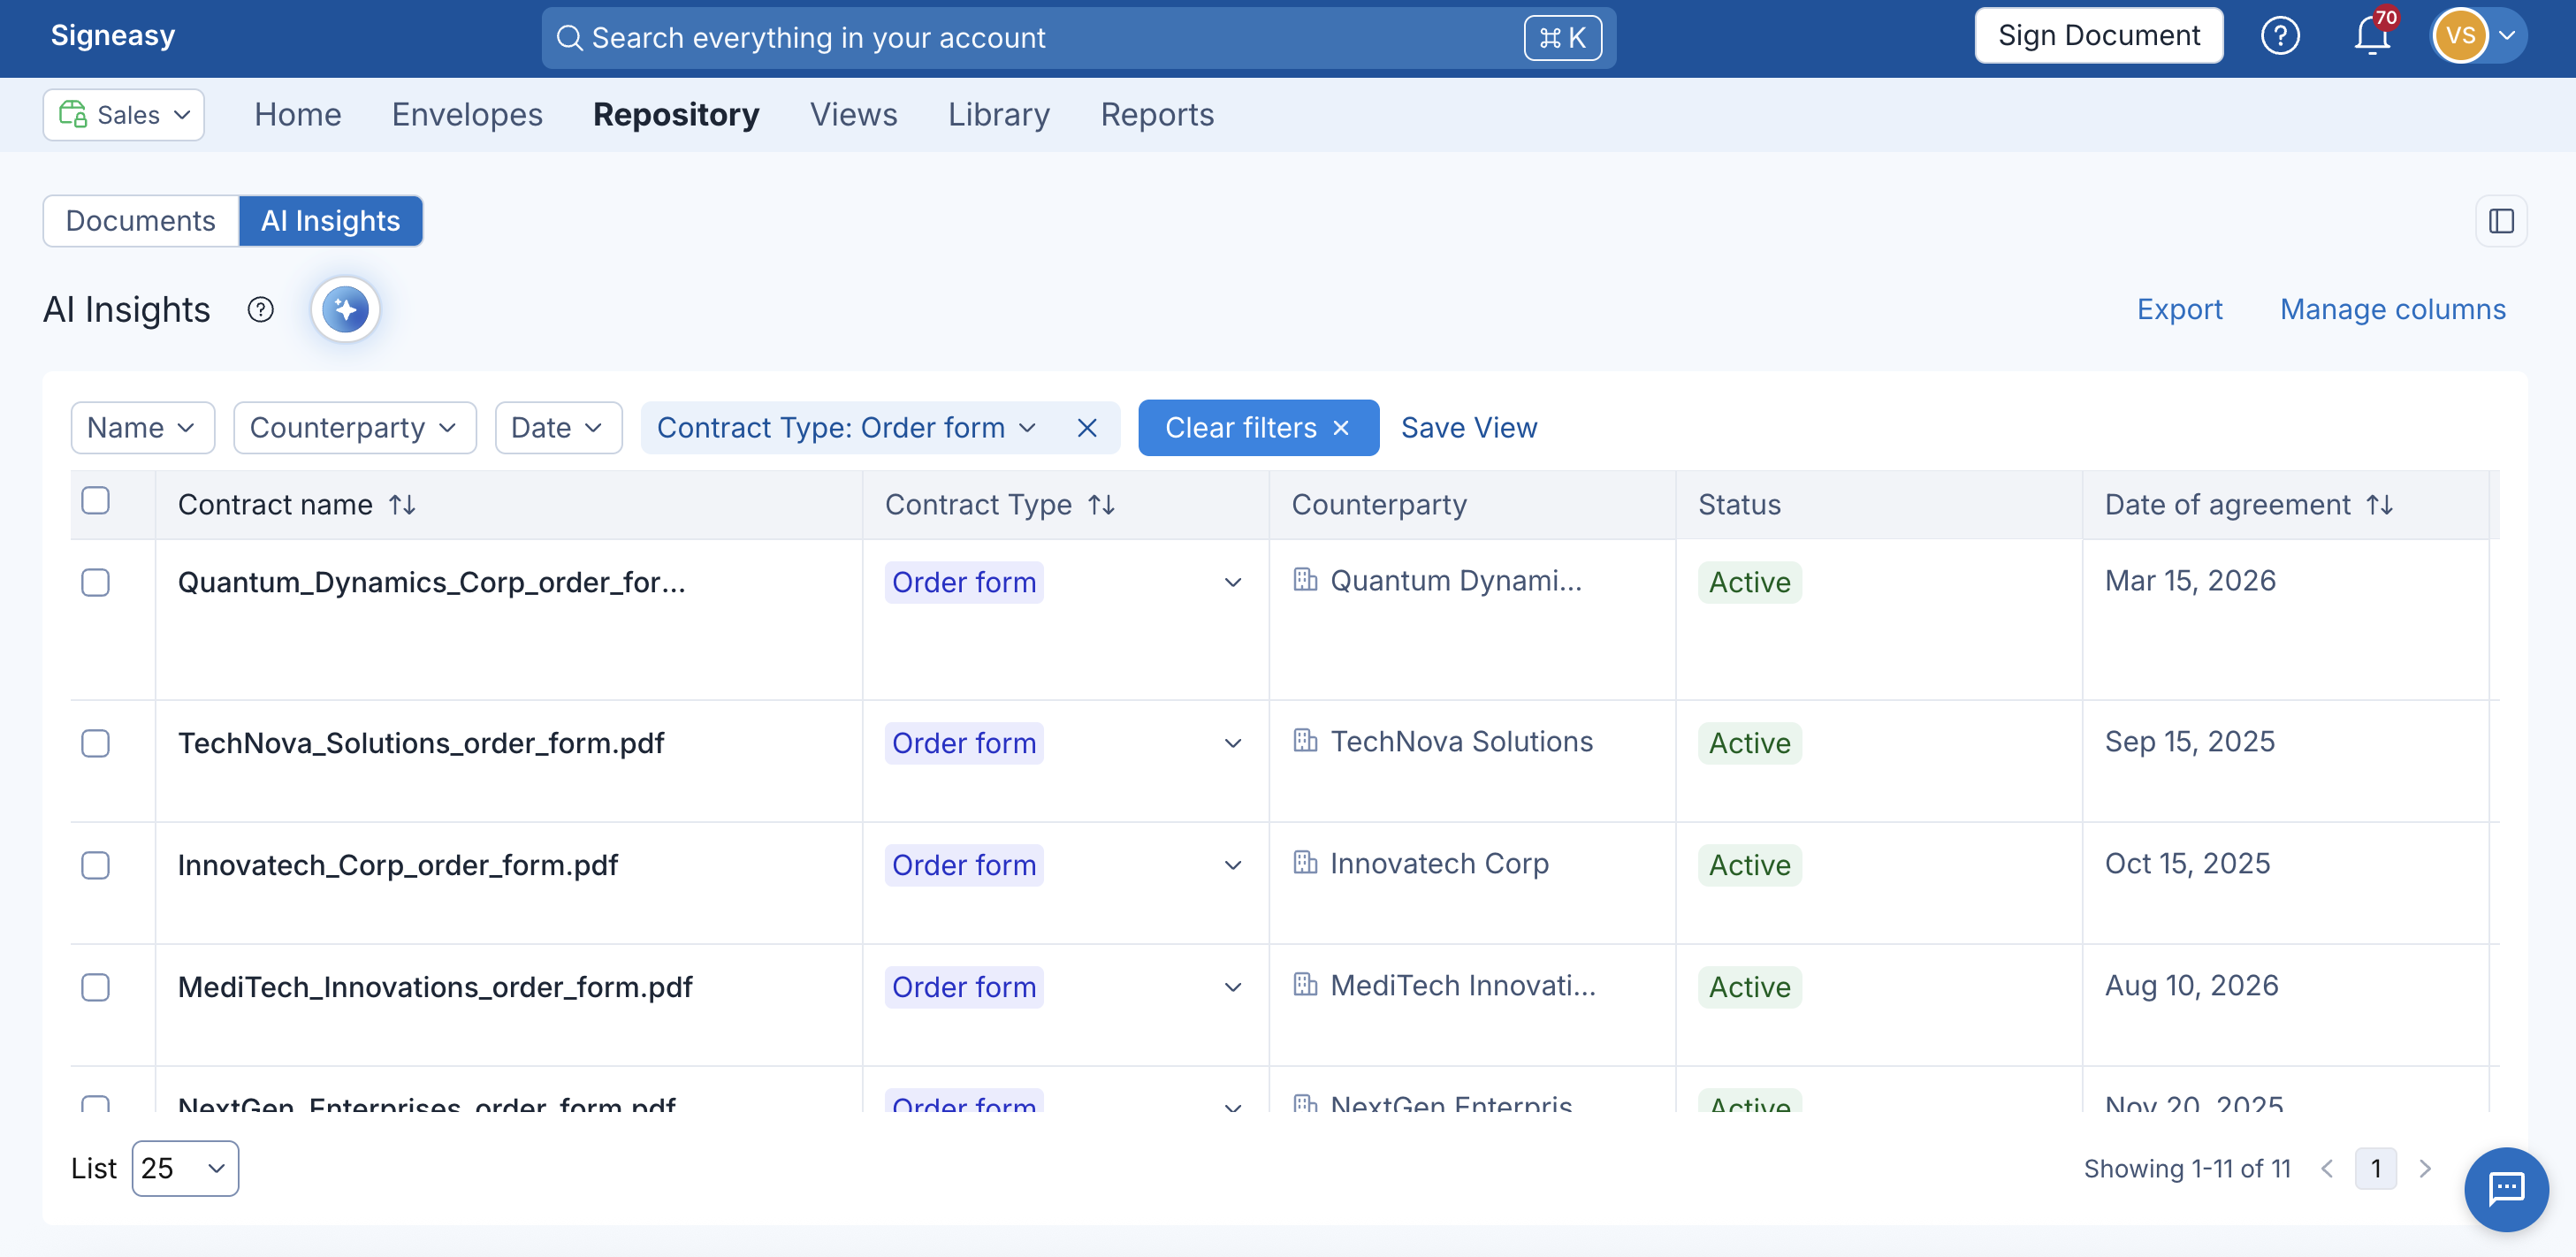2576x1257 pixels.
Task: Click the Sign Document button
Action: click(2099, 36)
